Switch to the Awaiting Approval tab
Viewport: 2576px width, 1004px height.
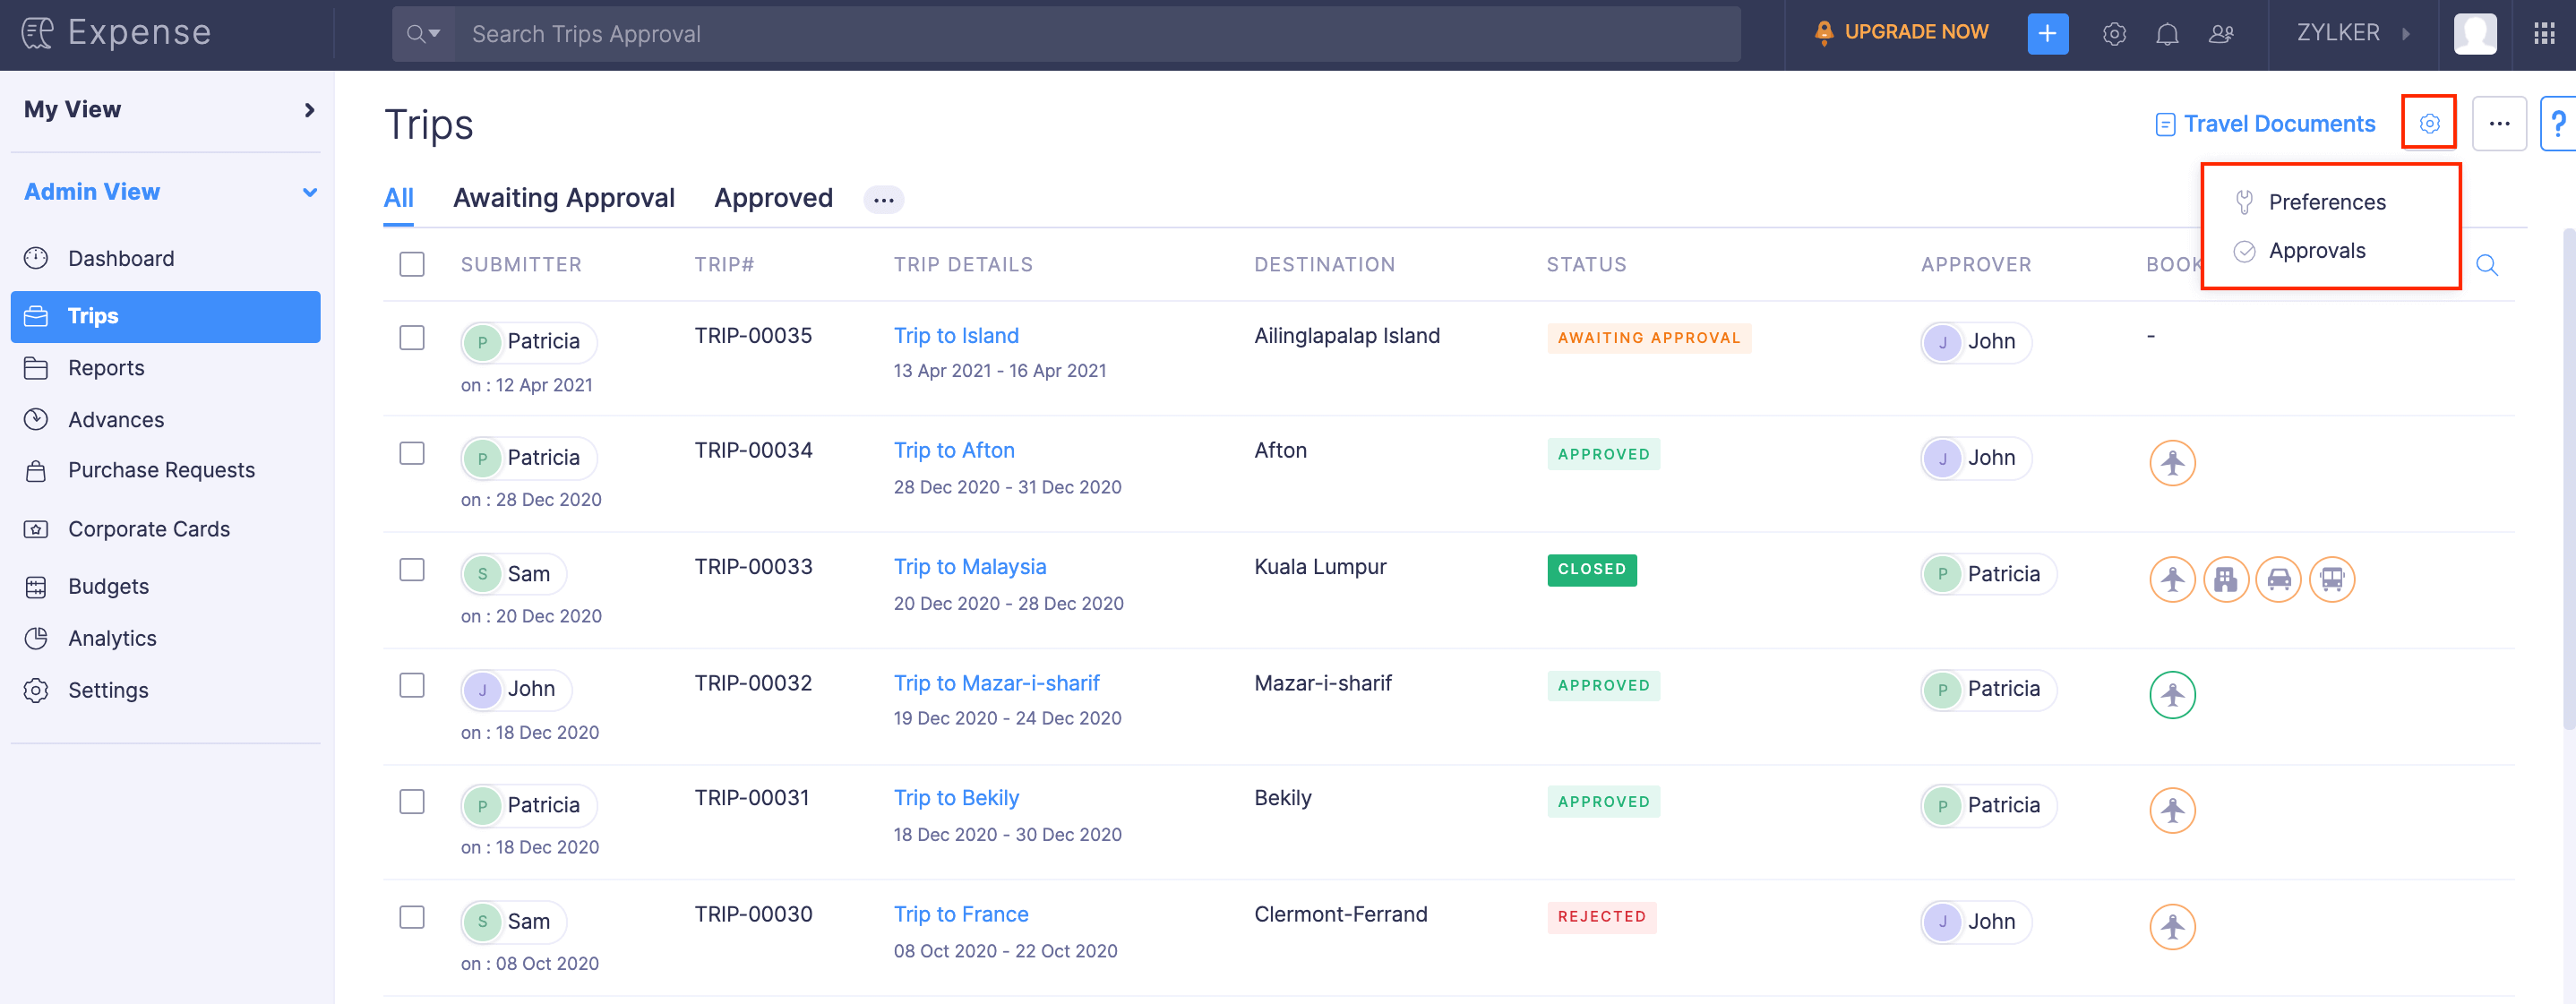coord(564,198)
